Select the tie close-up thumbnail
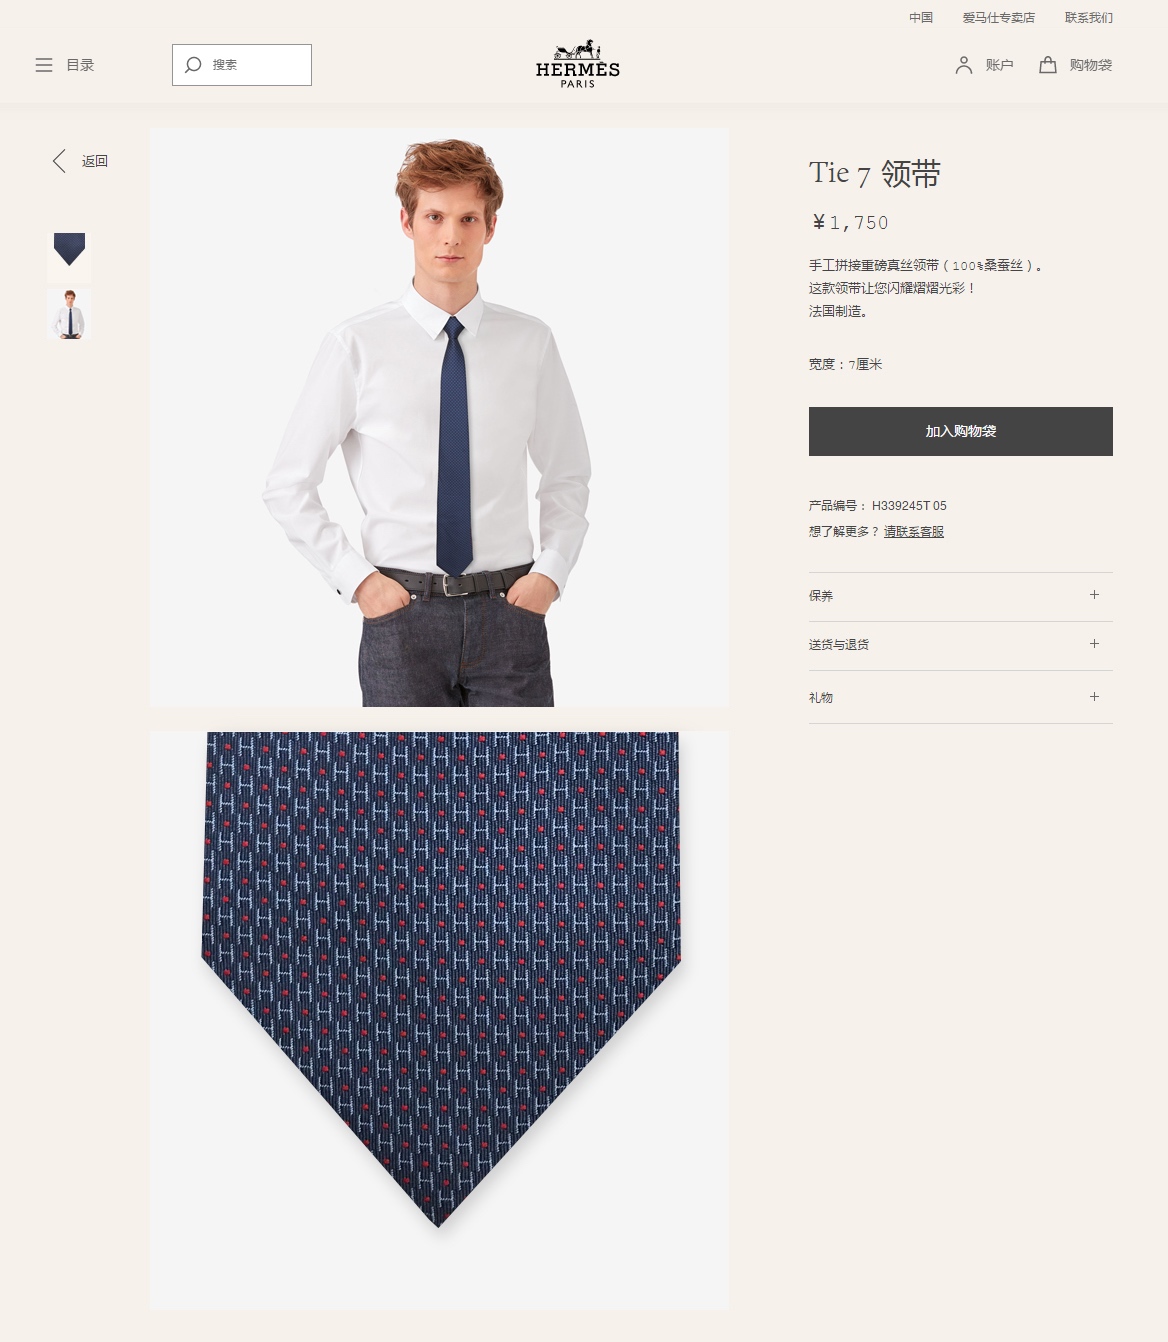The height and width of the screenshot is (1342, 1168). [x=69, y=255]
